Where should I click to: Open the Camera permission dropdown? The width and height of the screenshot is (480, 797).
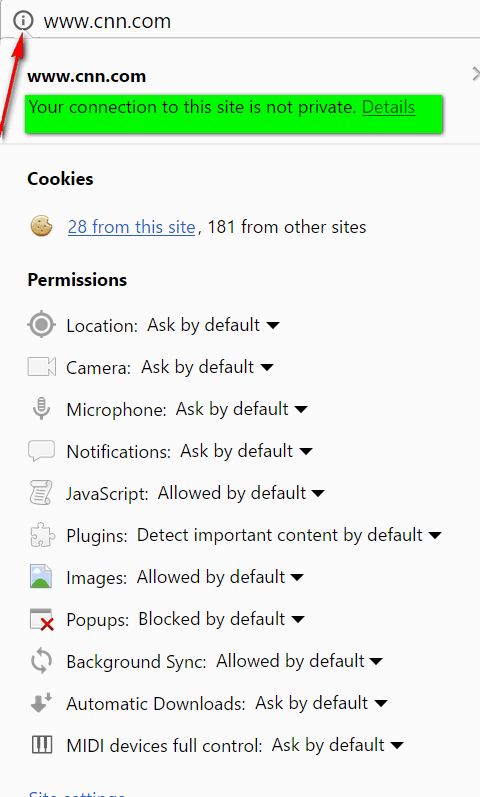click(x=207, y=366)
